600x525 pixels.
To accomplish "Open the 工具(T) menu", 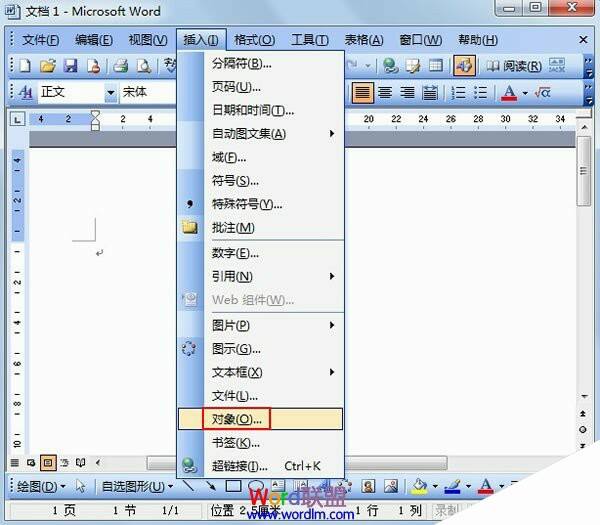I will pyautogui.click(x=310, y=40).
